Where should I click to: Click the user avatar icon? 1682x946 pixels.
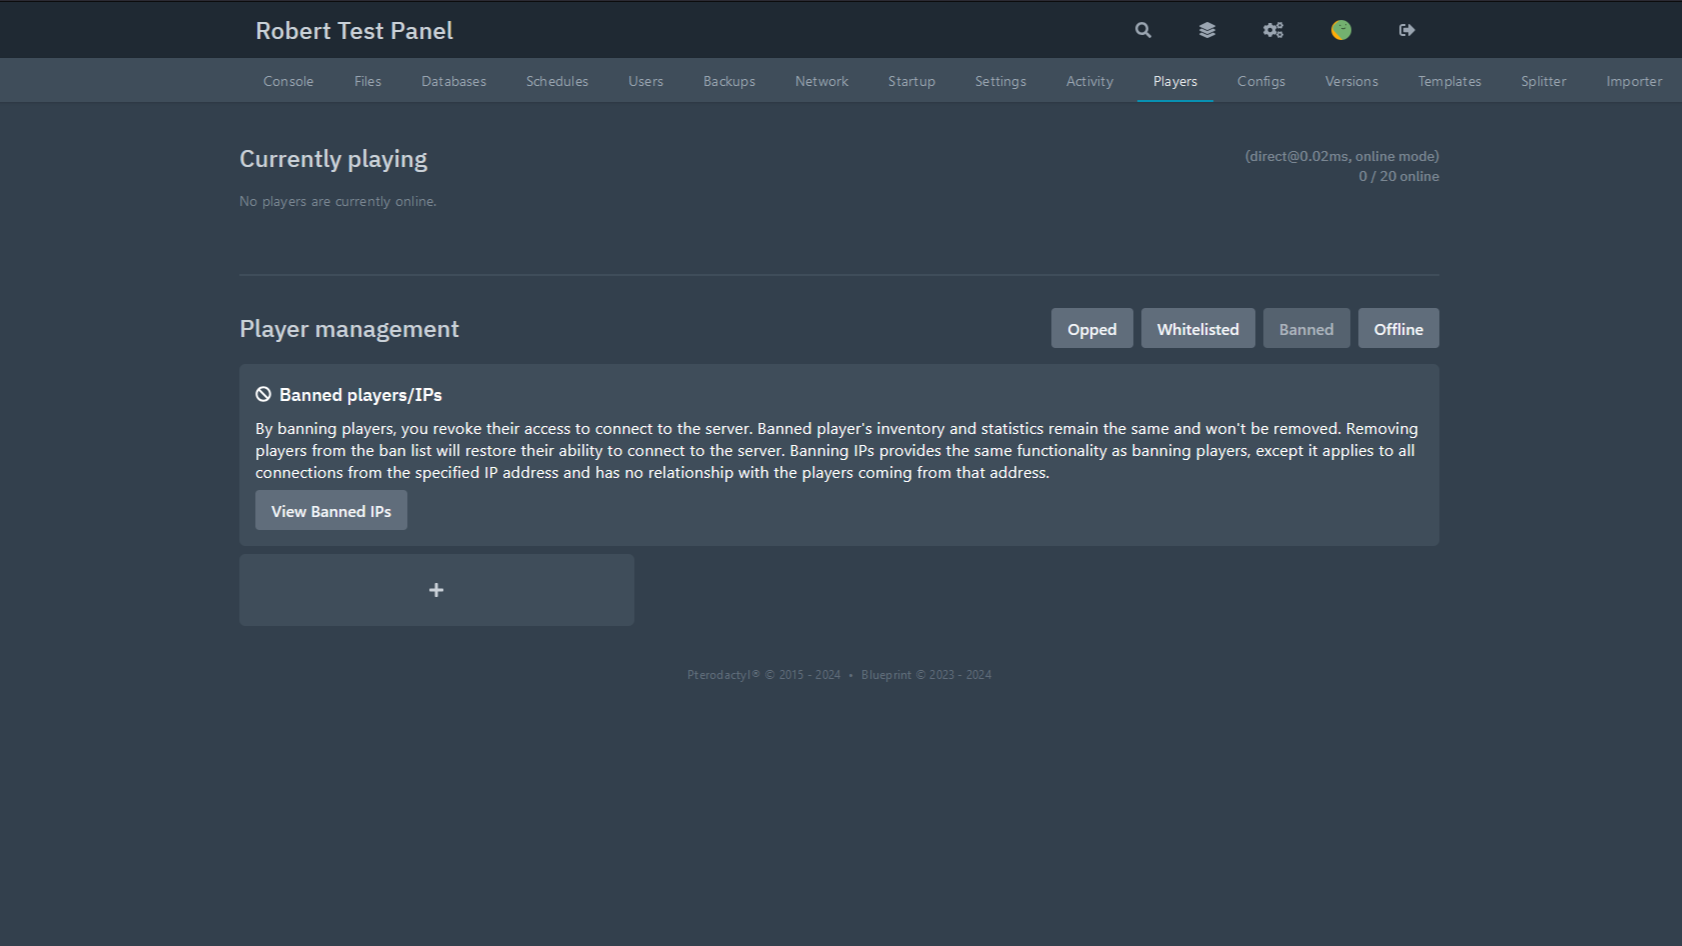point(1341,30)
